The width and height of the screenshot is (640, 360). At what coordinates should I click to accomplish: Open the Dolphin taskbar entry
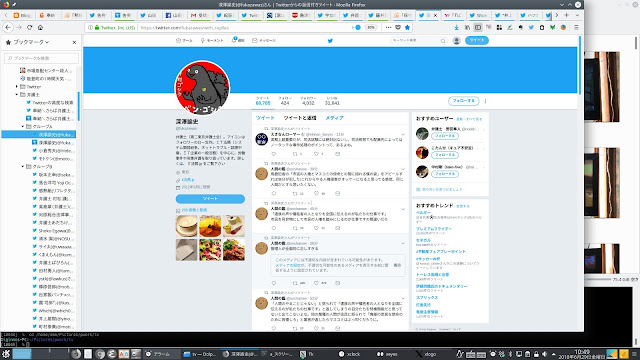click(200, 354)
